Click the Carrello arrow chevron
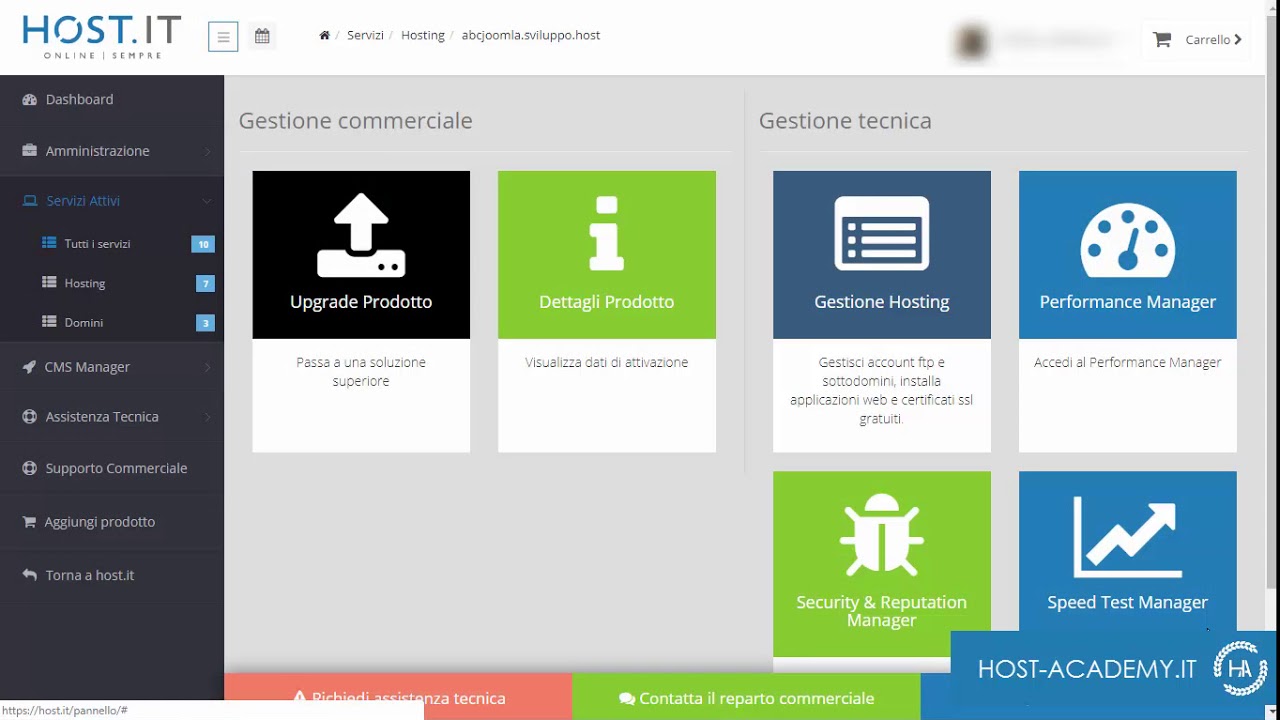Viewport: 1280px width, 720px height. tap(1238, 40)
